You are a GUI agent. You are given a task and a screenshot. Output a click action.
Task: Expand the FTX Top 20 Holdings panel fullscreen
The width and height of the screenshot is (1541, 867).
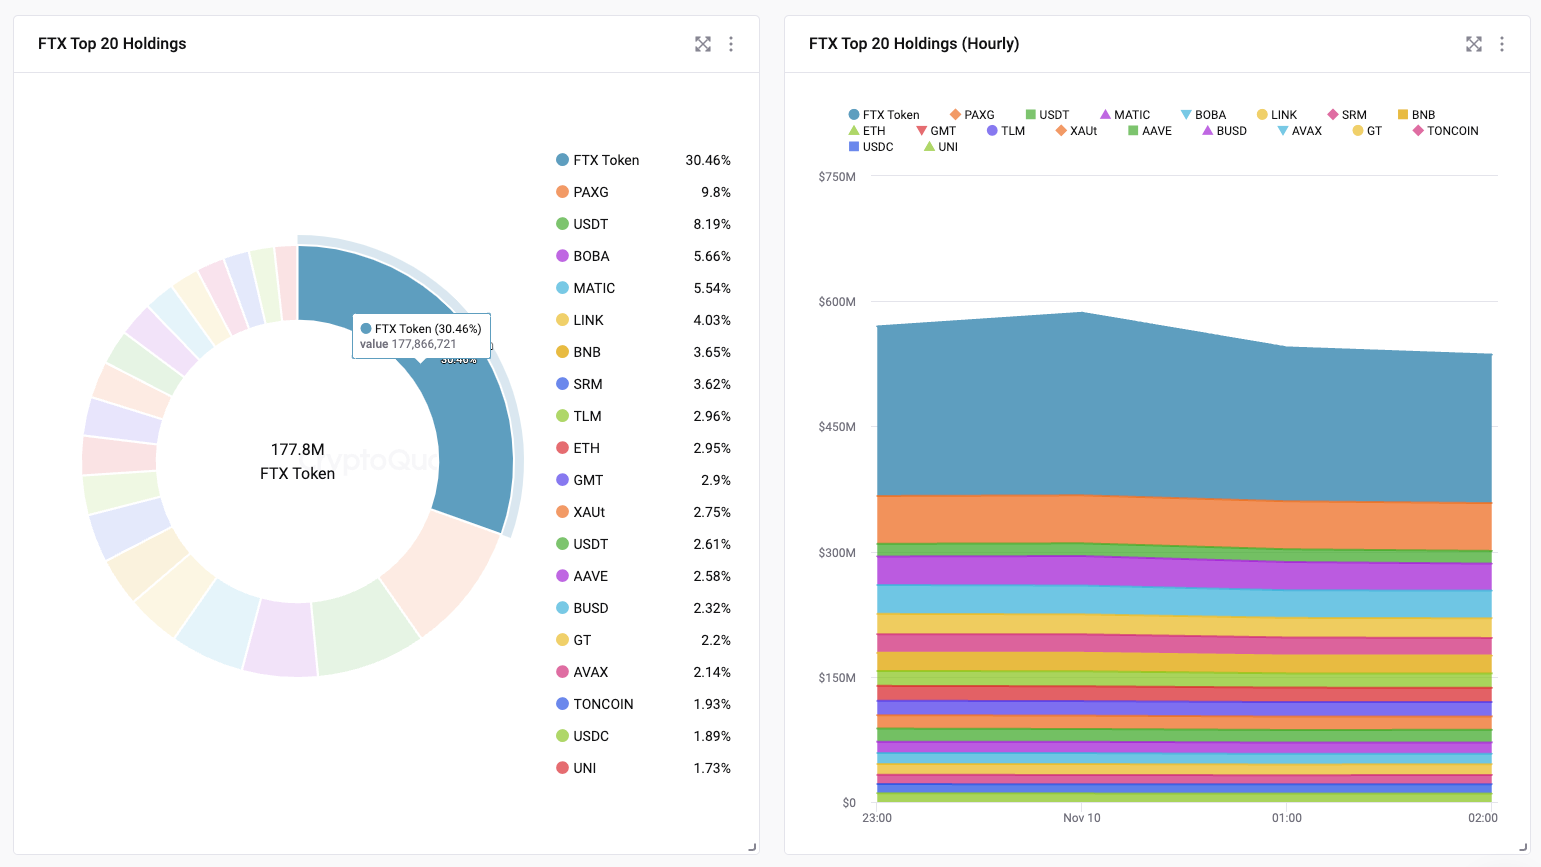(x=703, y=44)
